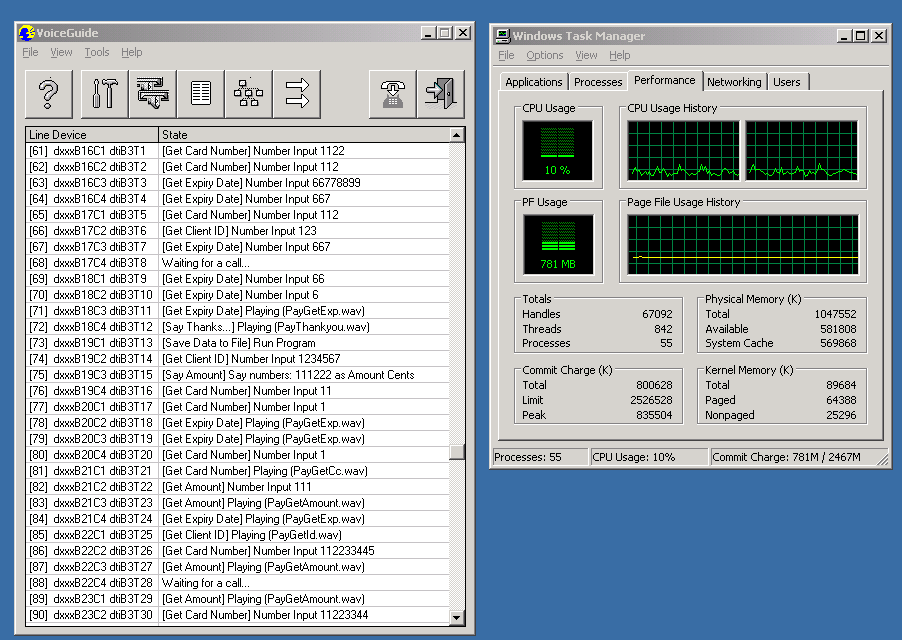Click the Help question mark toolbar icon in VoiceGuide

coord(49,94)
